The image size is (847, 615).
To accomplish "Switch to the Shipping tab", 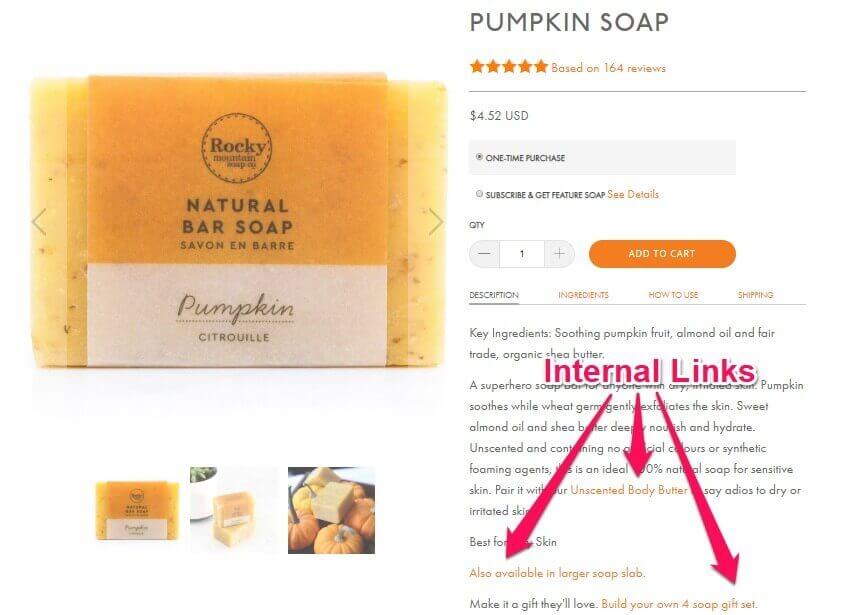I will tap(755, 295).
